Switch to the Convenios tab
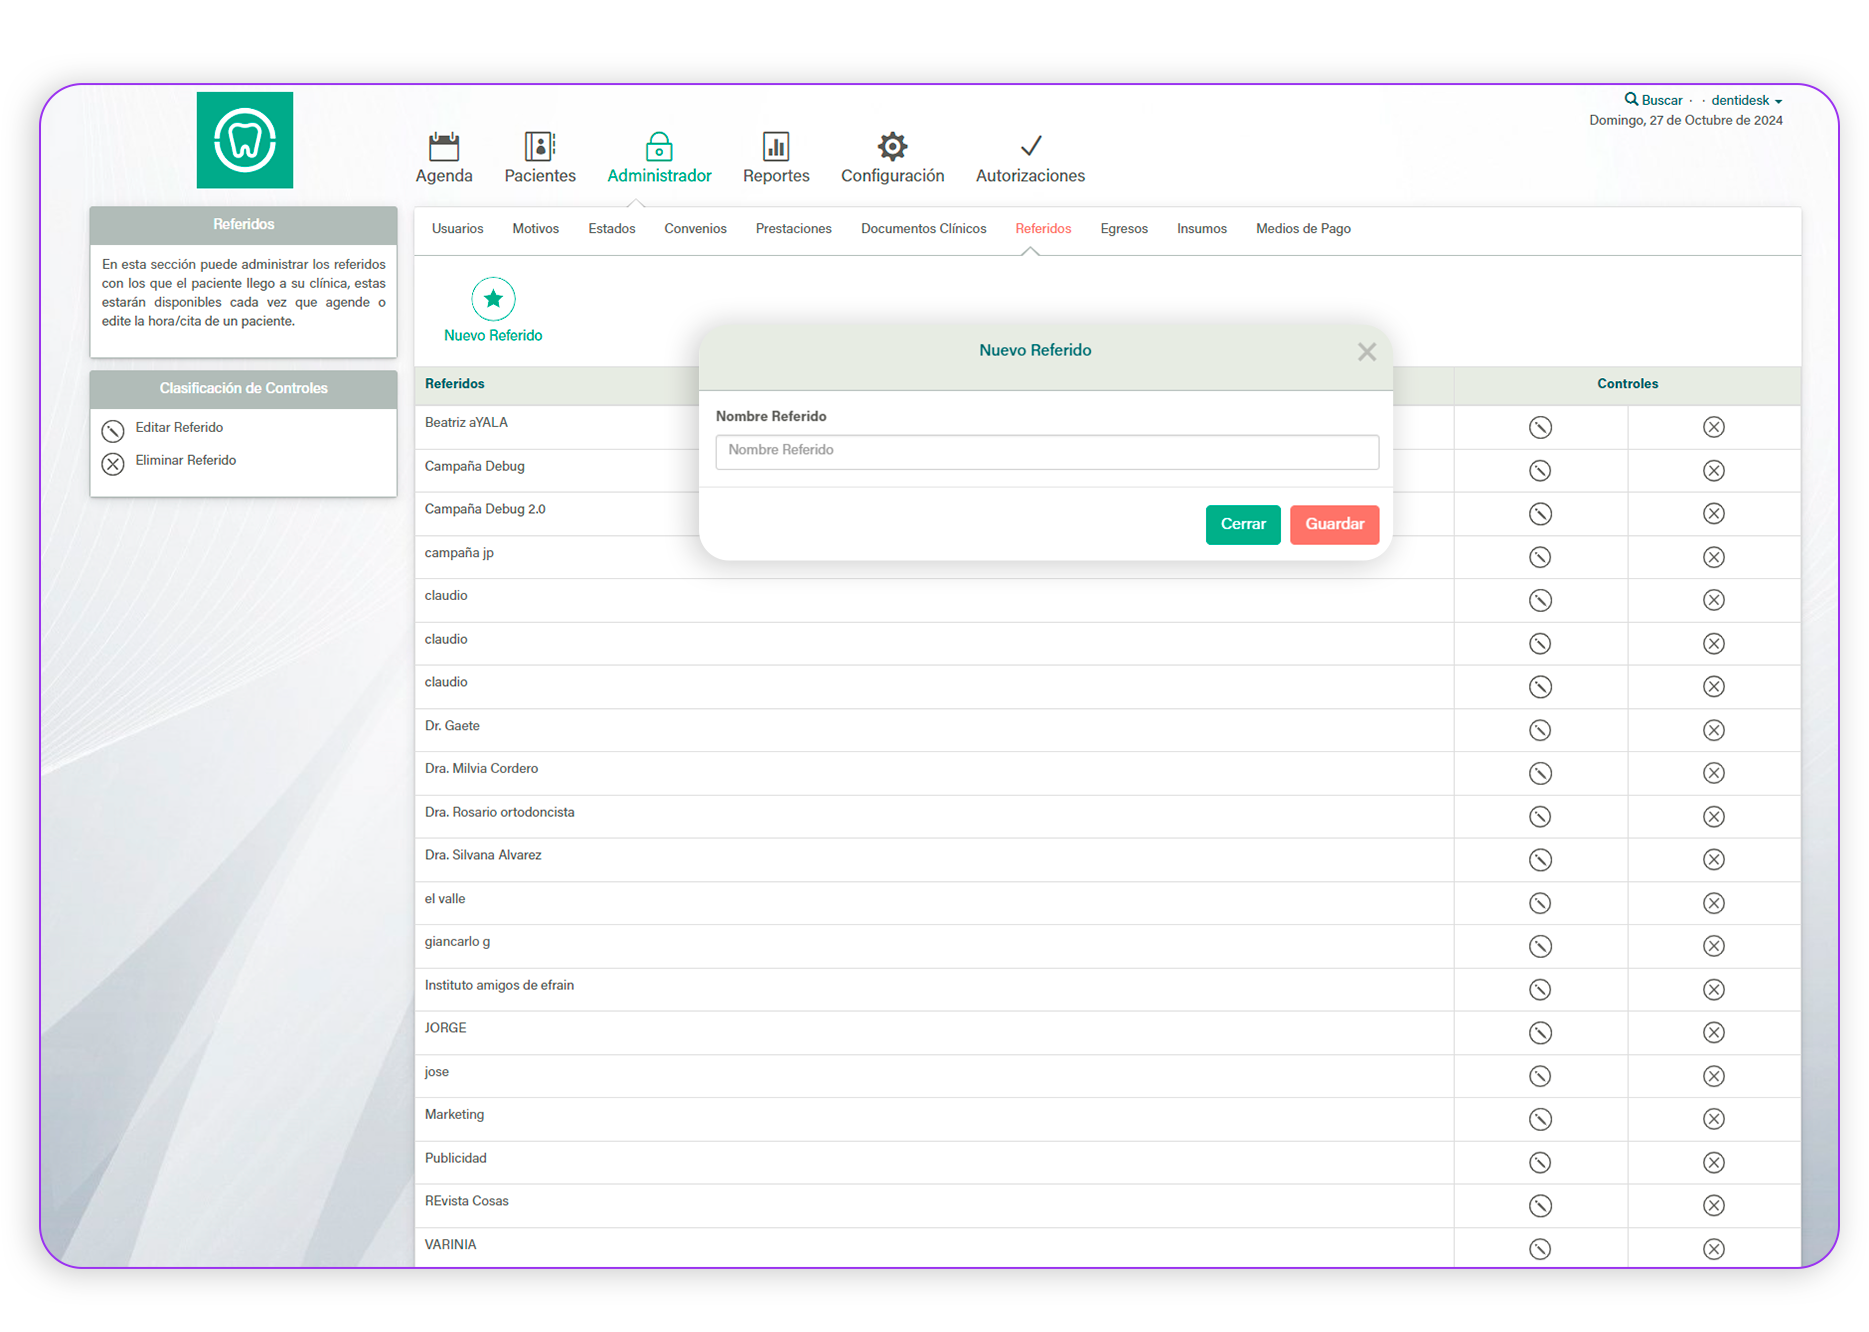This screenshot has height=1332, width=1869. (695, 229)
